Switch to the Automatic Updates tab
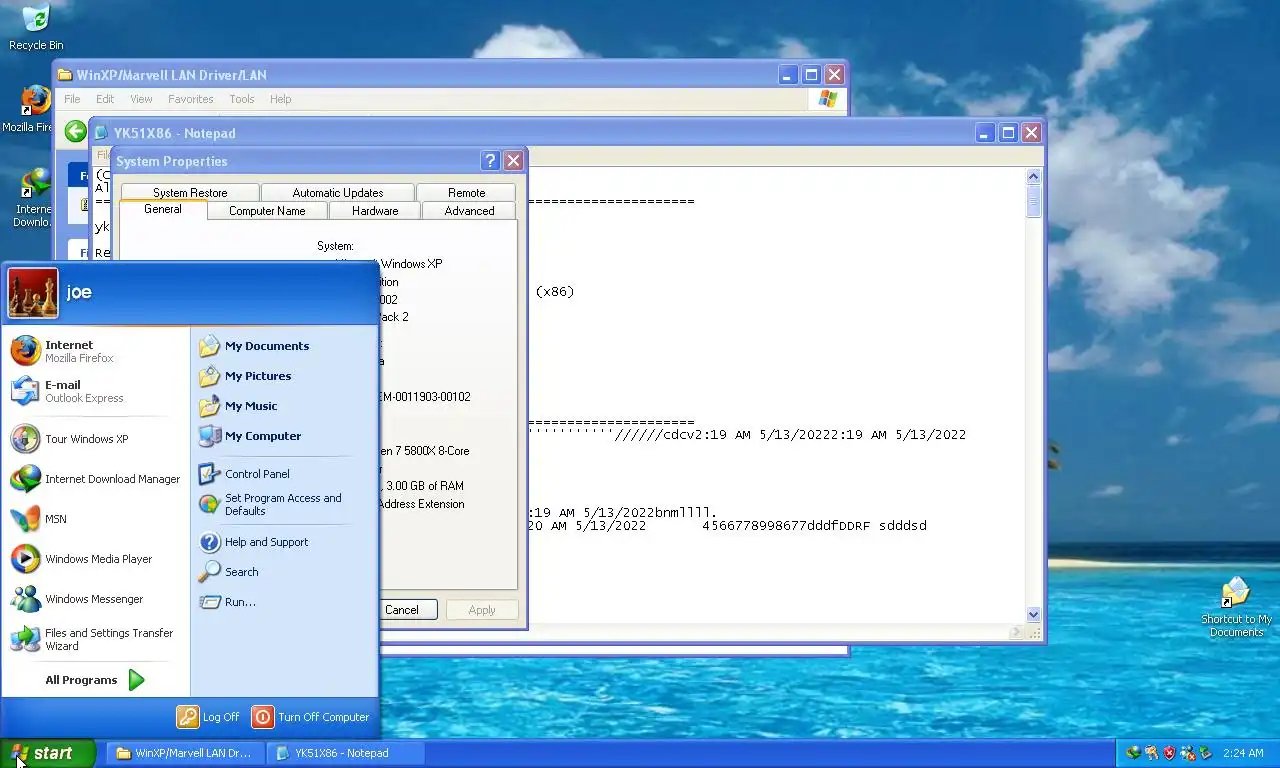1280x768 pixels. [x=338, y=193]
